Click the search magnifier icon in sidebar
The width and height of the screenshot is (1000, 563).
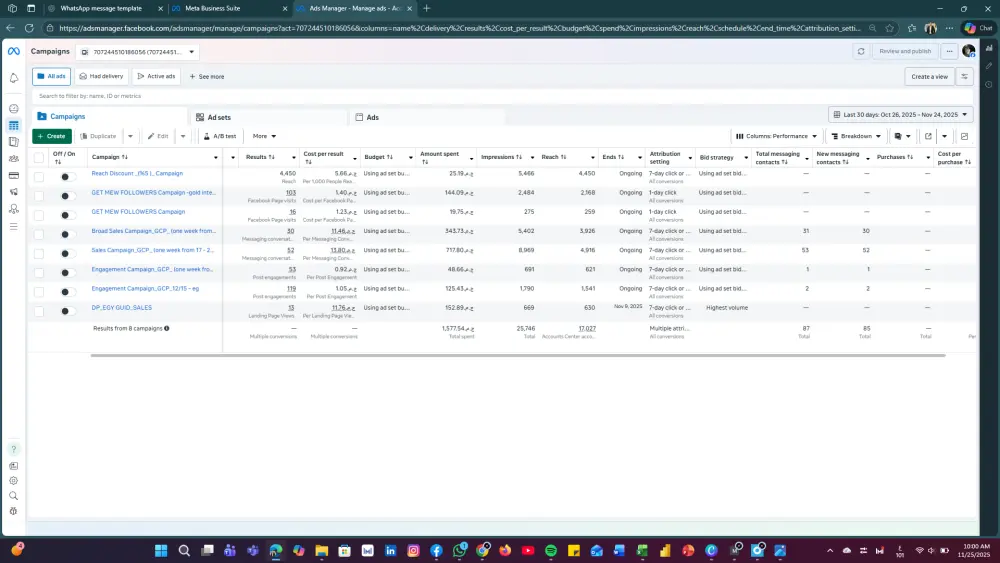[x=13, y=495]
